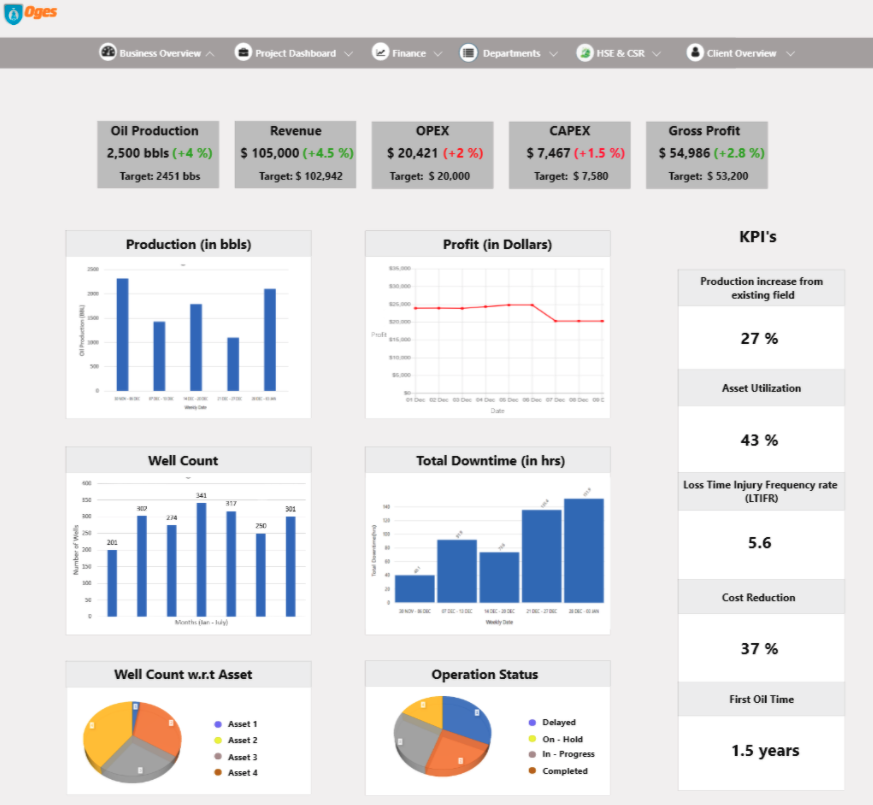The width and height of the screenshot is (873, 805).
Task: Click the Project Dashboard briefcase icon
Action: pyautogui.click(x=243, y=52)
